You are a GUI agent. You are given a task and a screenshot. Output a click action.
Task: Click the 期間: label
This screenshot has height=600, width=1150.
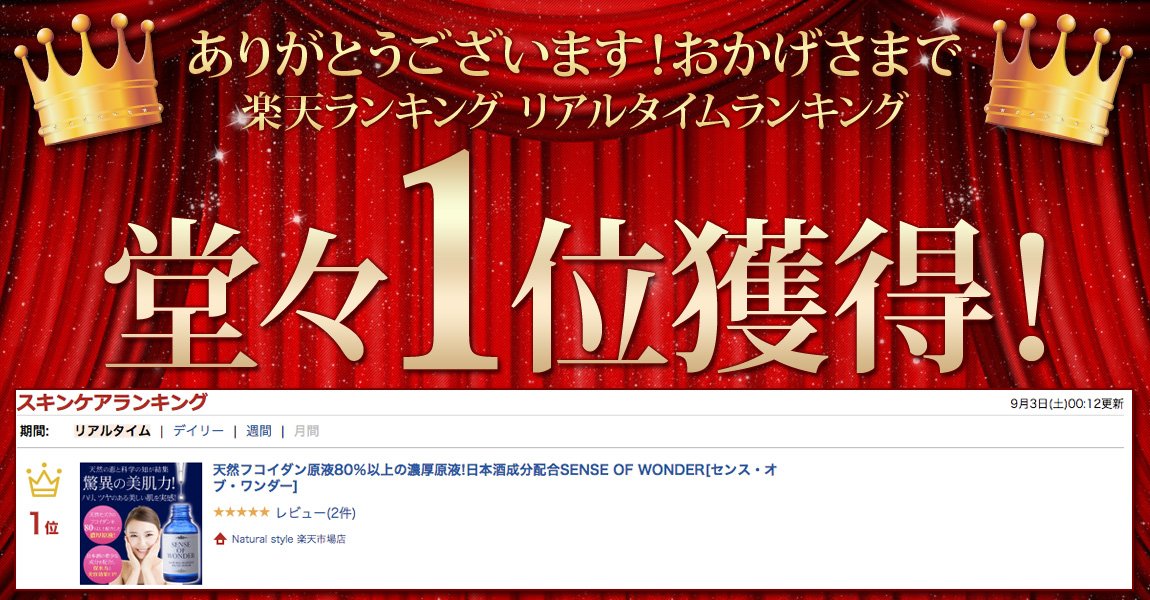coord(34,431)
